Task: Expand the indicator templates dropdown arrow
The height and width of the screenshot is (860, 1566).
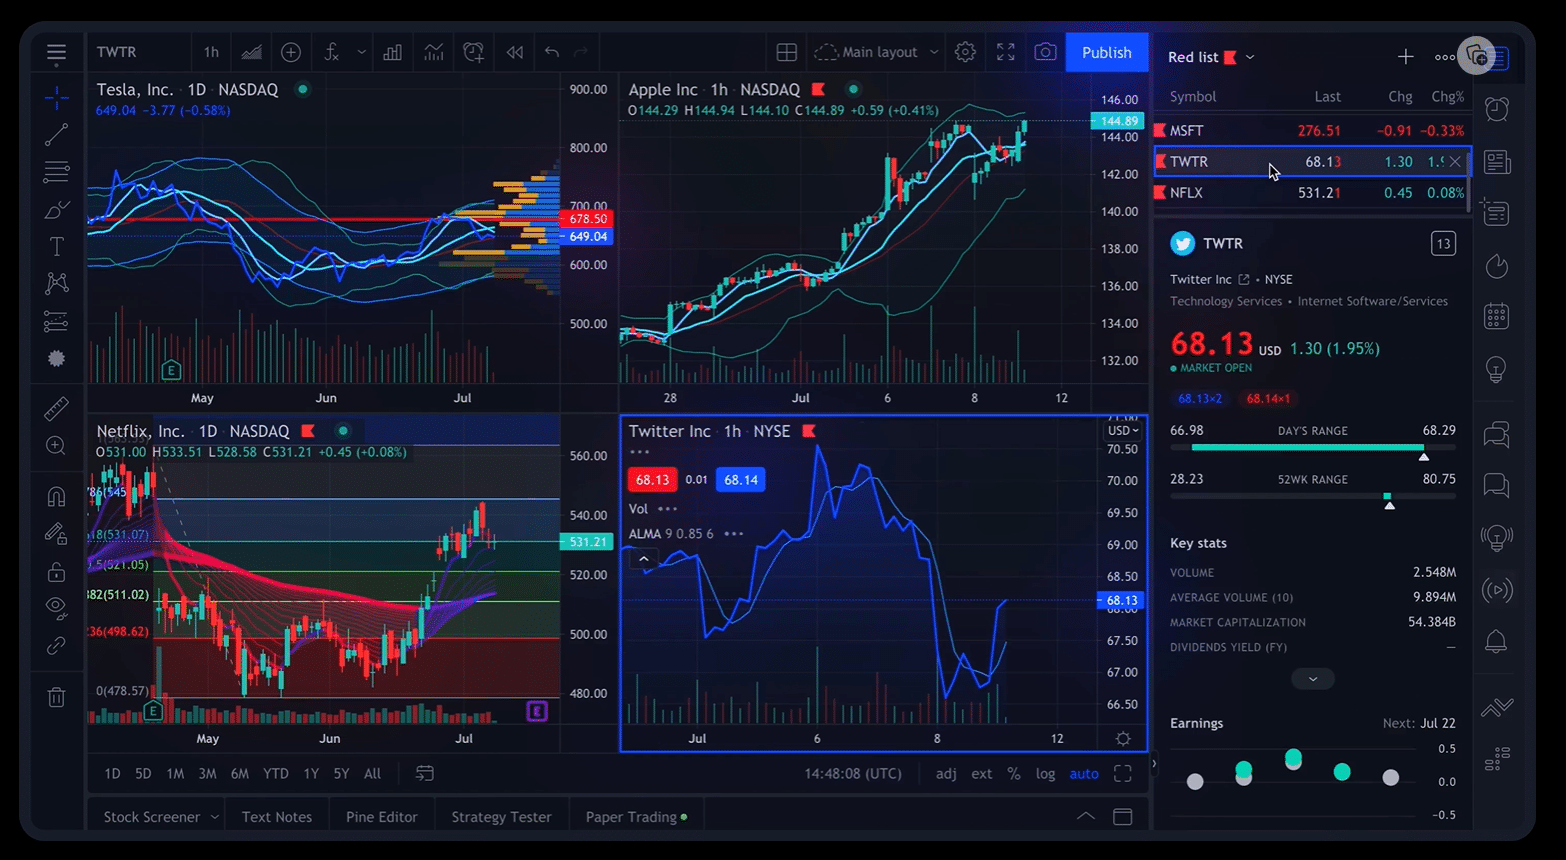Action: point(362,52)
